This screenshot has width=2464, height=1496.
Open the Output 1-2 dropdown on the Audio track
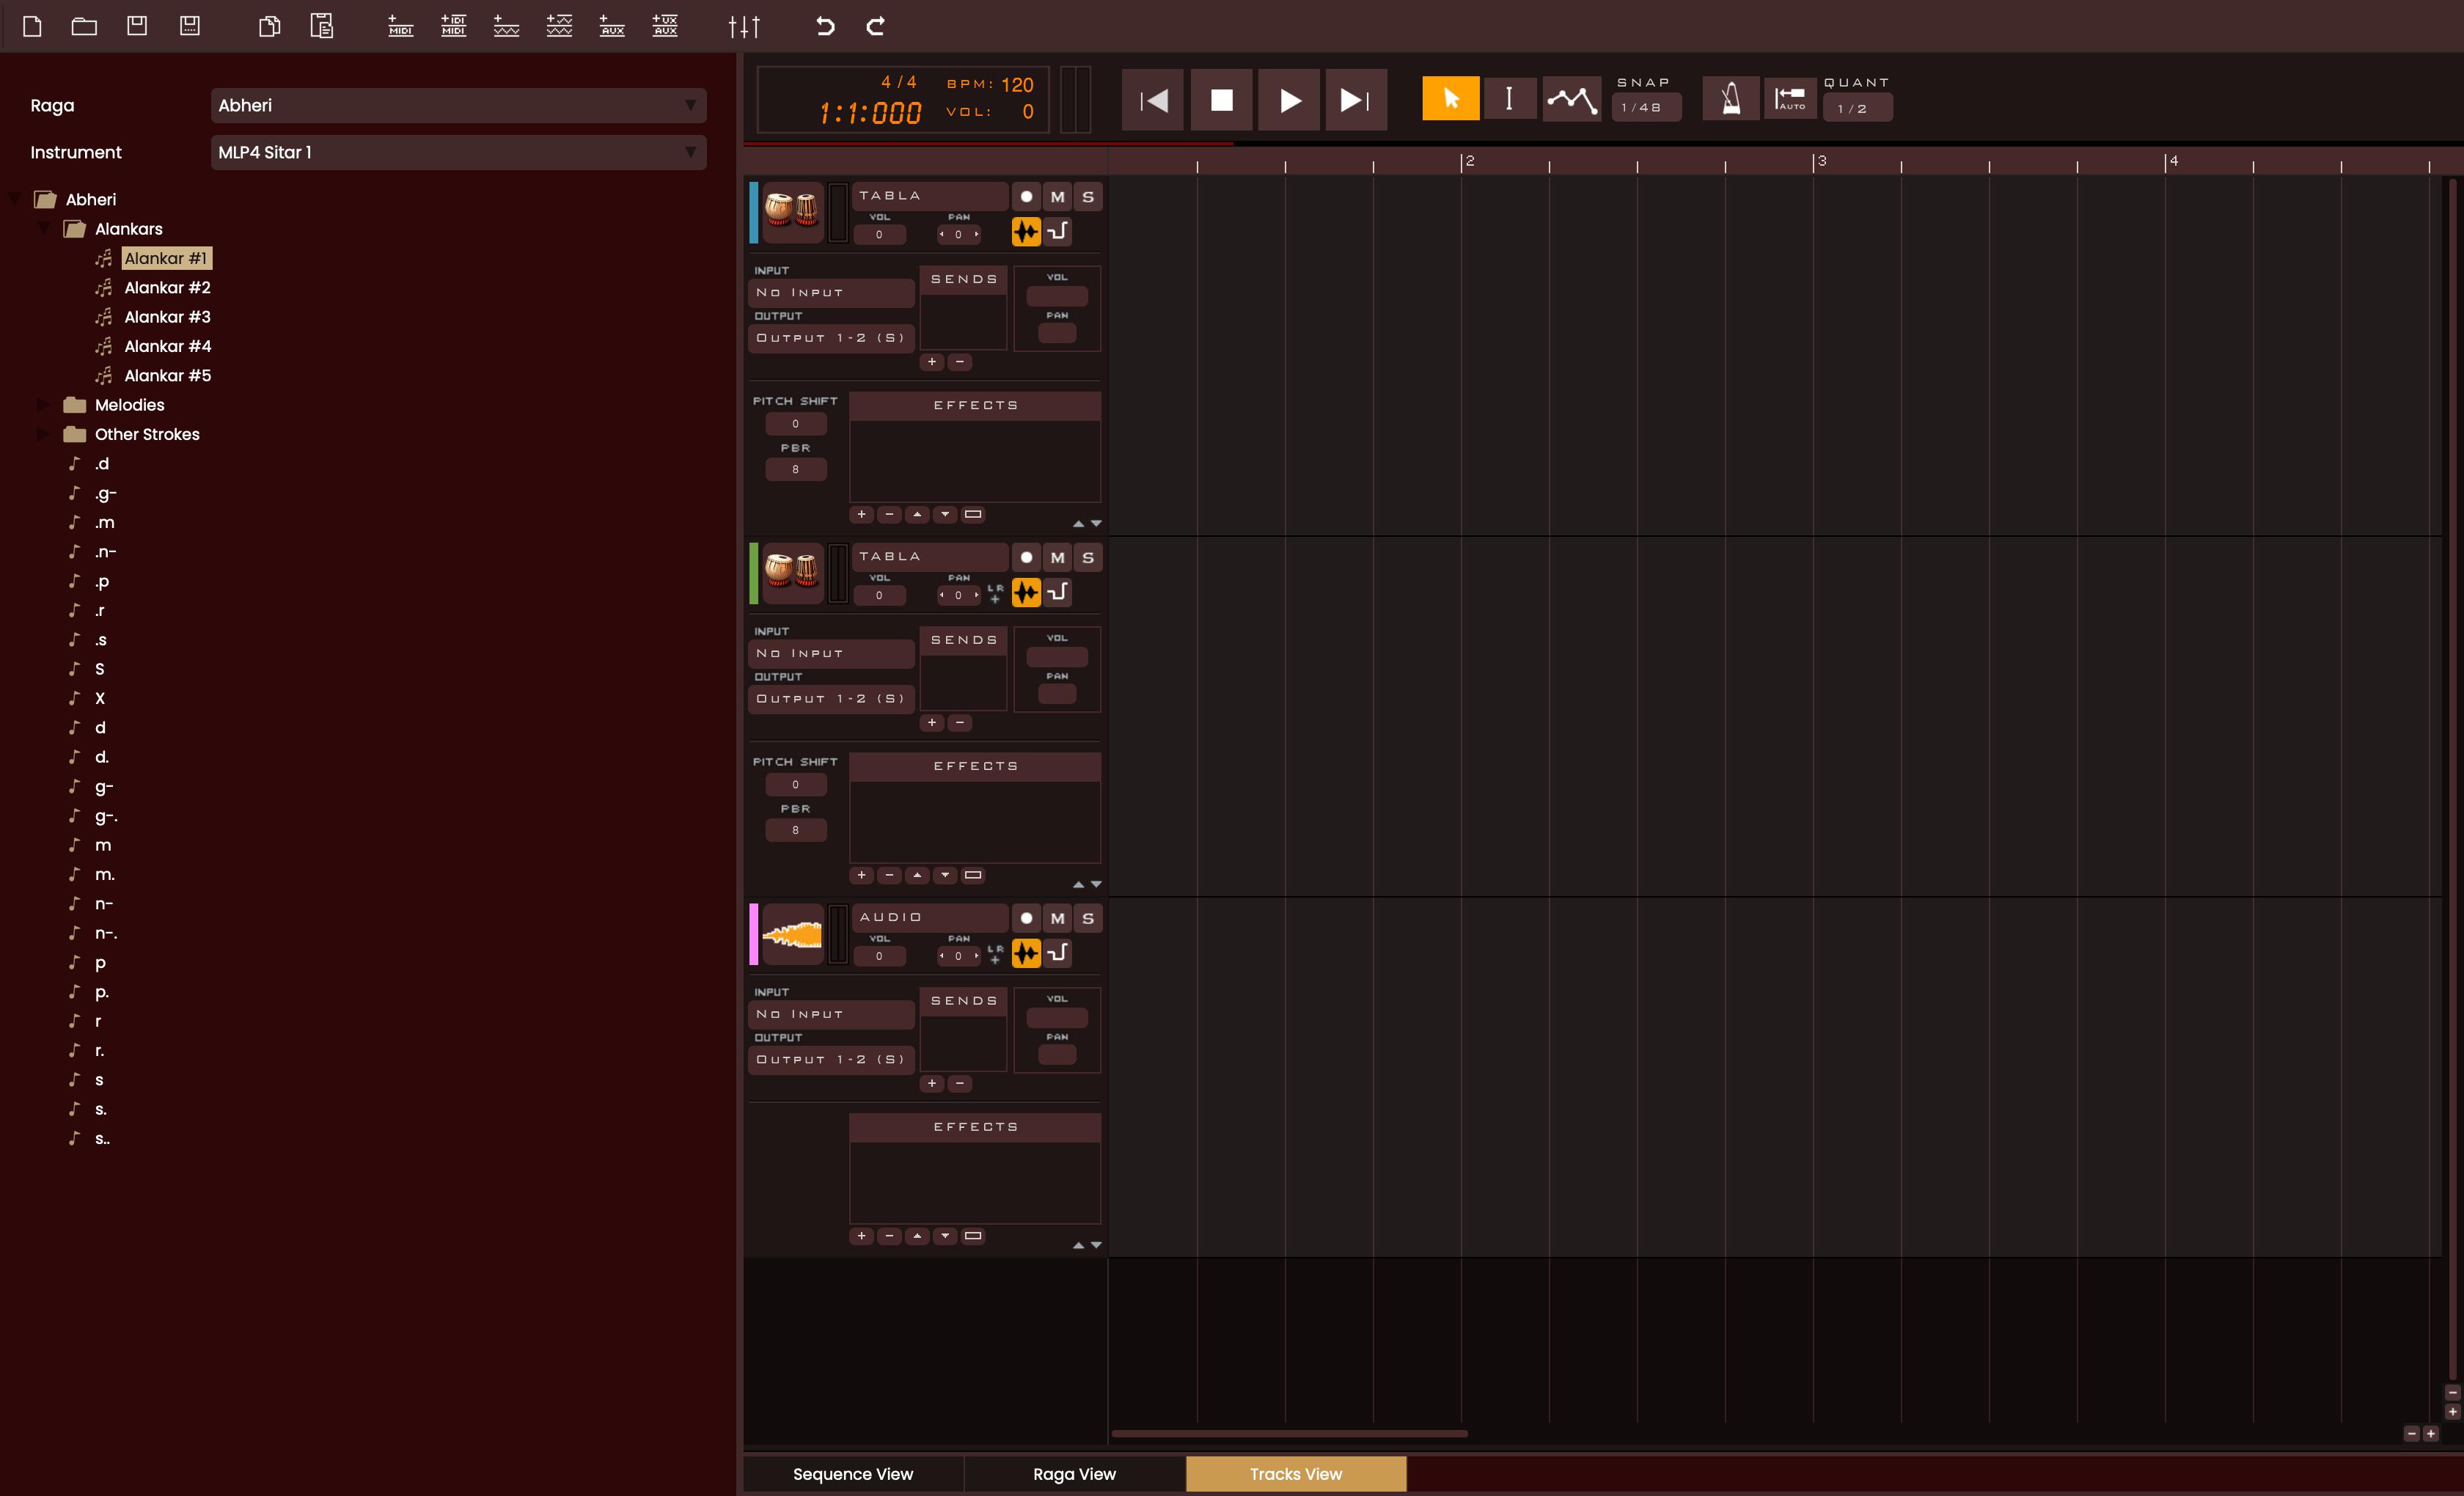pyautogui.click(x=831, y=1060)
